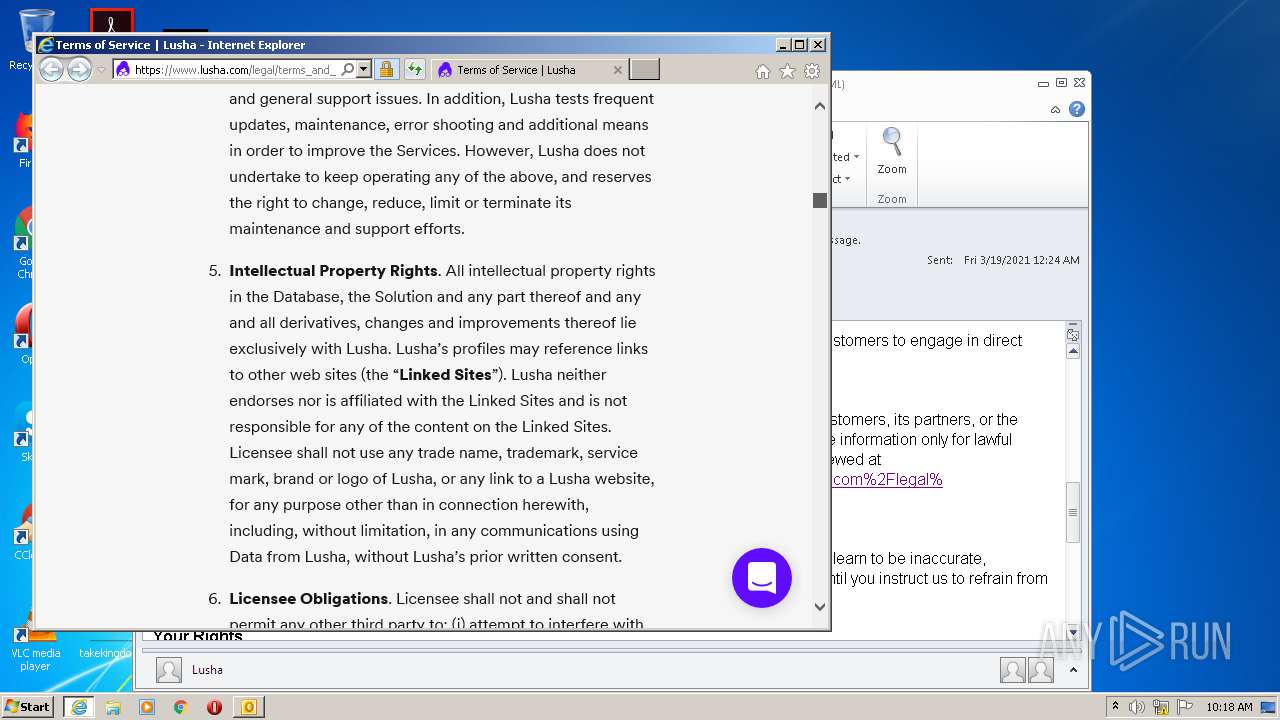
Task: Click the Intellectual Property Rights heading
Action: pyautogui.click(x=333, y=270)
